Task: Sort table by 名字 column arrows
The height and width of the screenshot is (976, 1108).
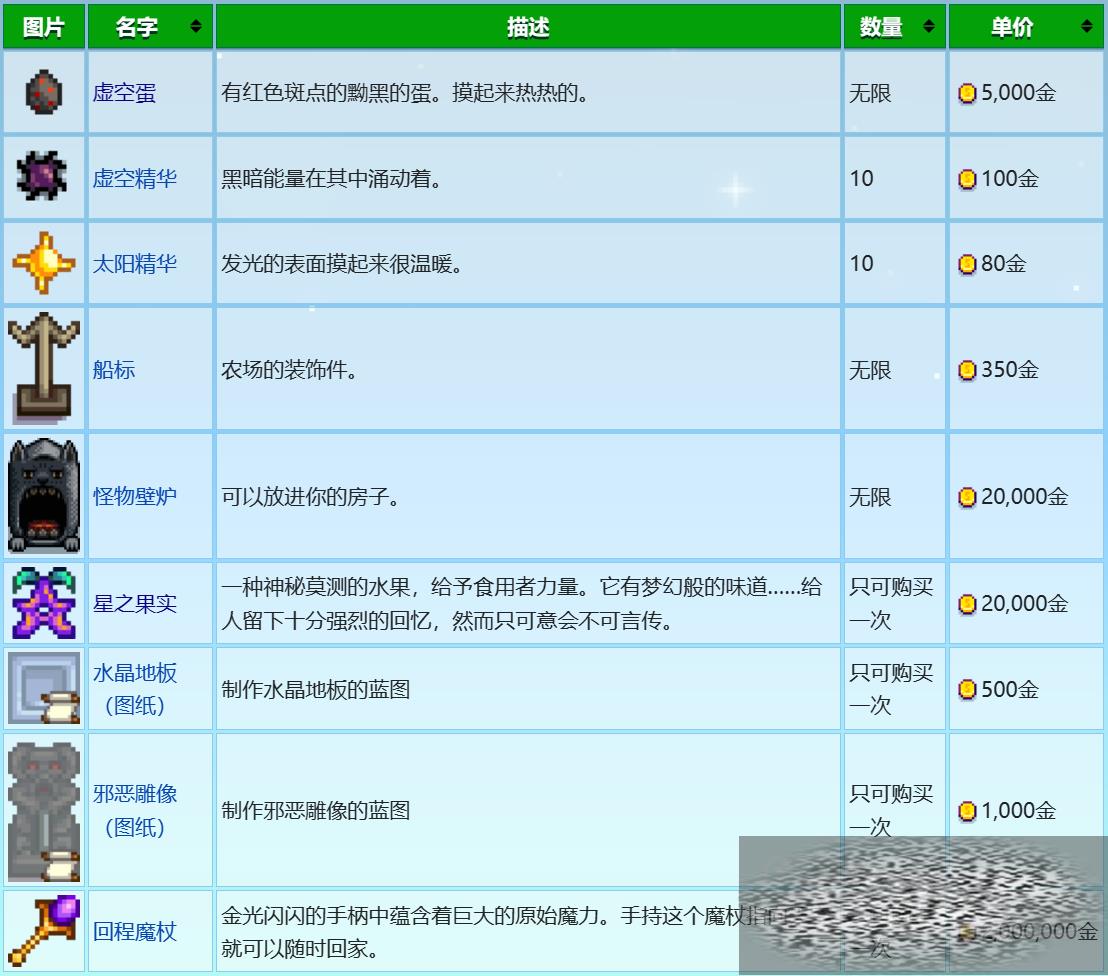Action: click(x=196, y=27)
